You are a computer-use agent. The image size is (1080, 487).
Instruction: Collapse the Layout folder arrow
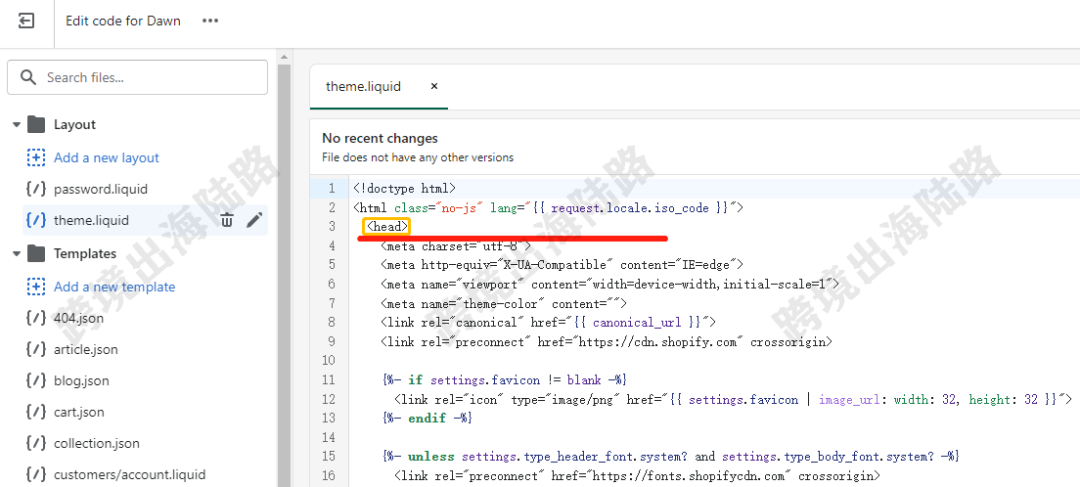[x=16, y=125]
